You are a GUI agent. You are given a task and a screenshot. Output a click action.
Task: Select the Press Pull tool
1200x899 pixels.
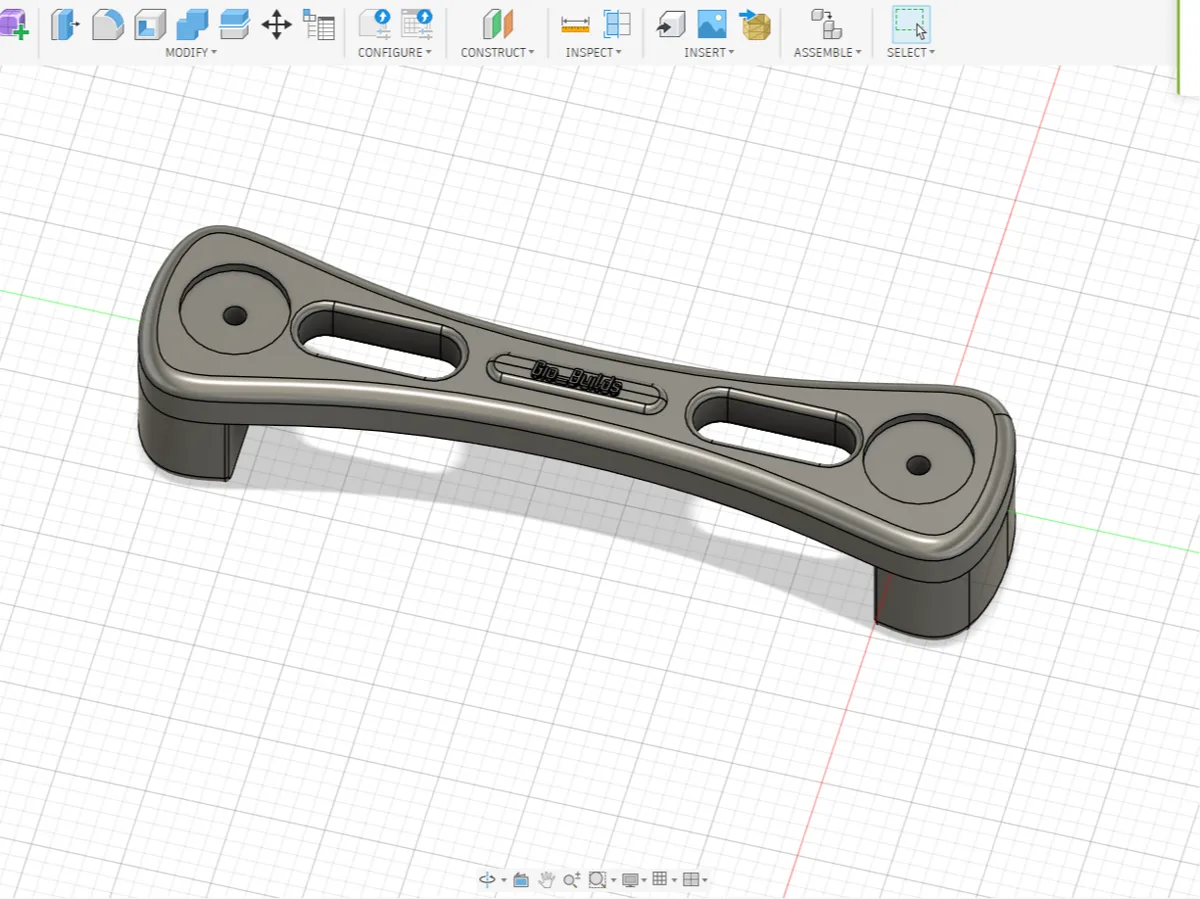(65, 24)
